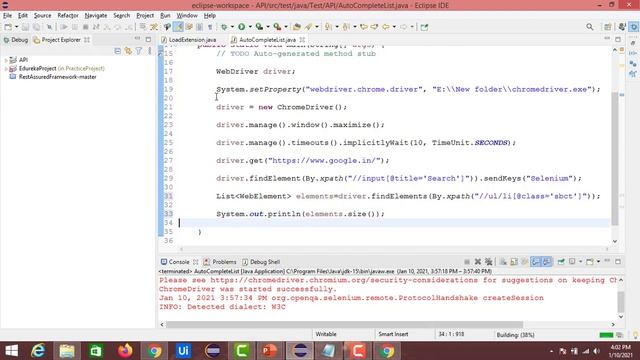
Task: Click Collapse All in Project Explorer
Action: click(118, 51)
